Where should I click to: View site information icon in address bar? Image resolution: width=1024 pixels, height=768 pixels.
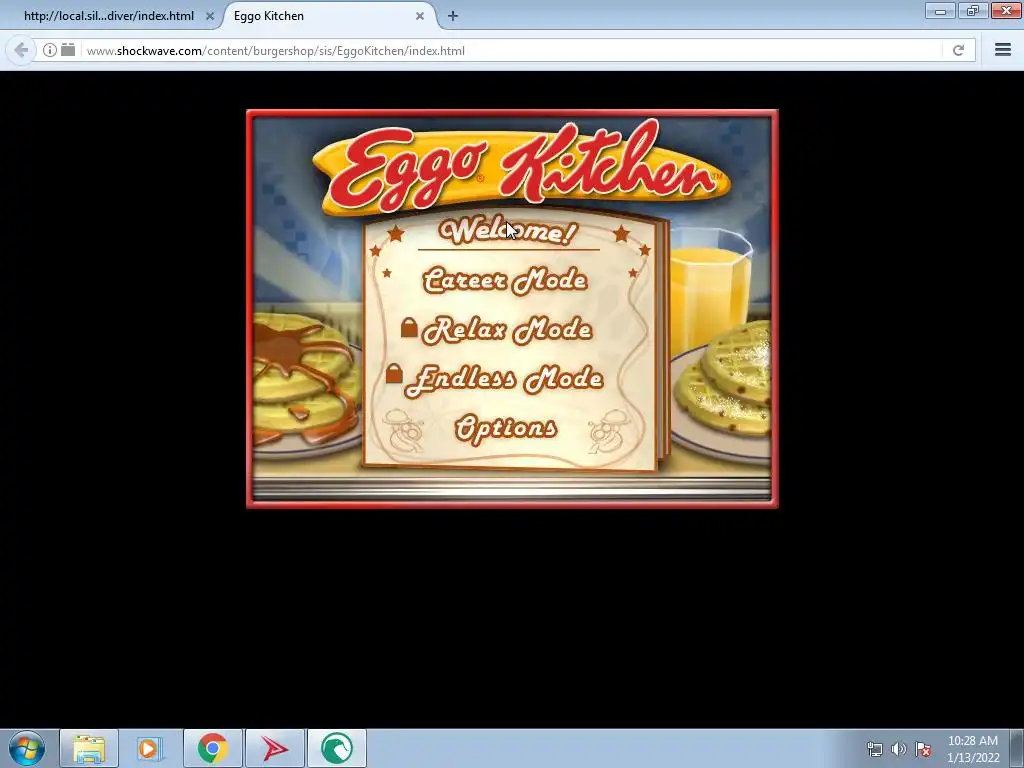tap(50, 50)
